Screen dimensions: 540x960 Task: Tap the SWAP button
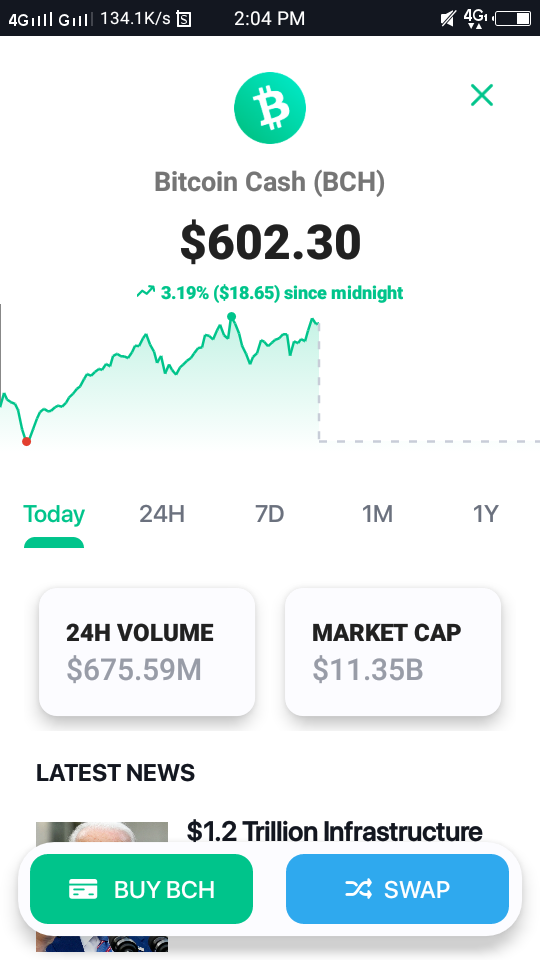397,889
